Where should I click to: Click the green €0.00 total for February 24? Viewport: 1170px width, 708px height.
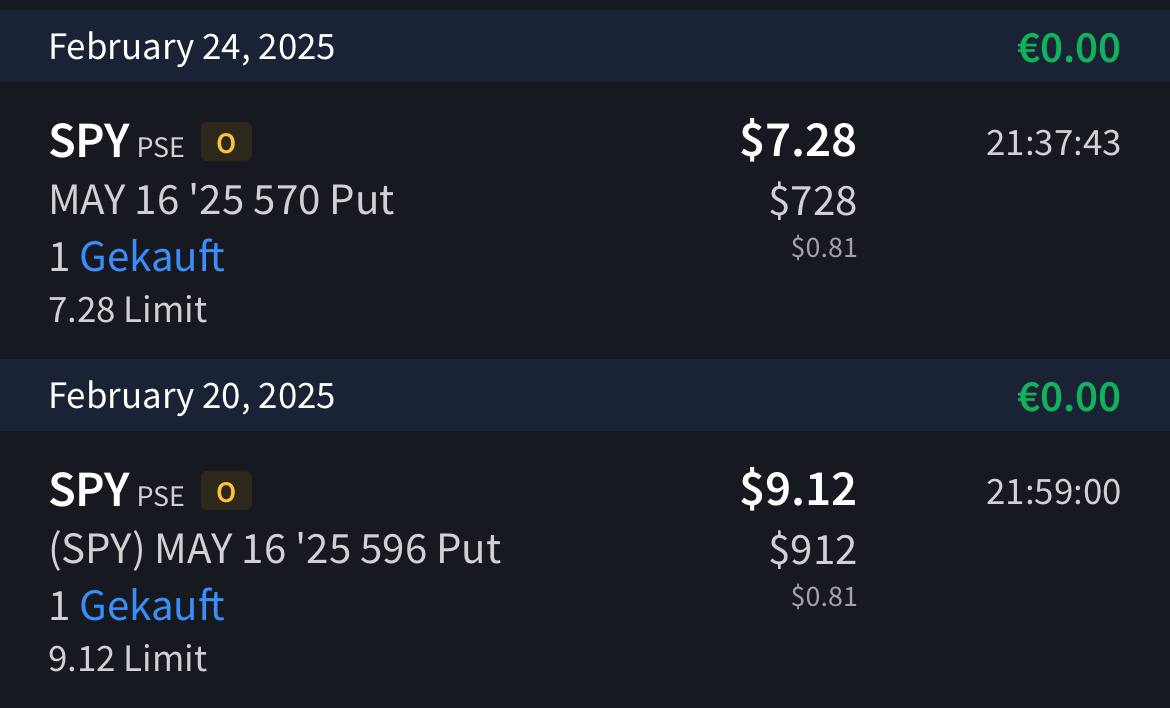[x=1068, y=48]
